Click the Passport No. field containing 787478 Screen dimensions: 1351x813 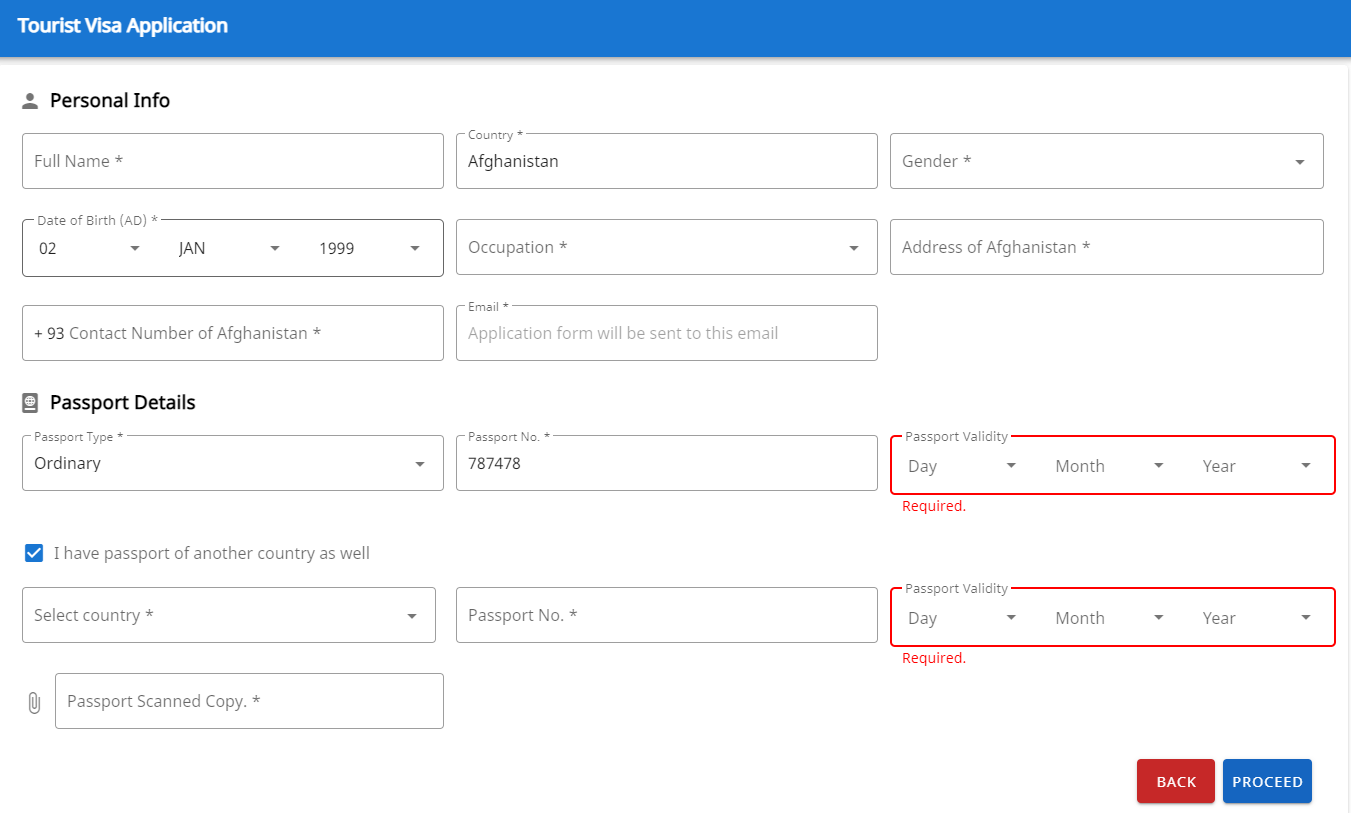click(666, 463)
